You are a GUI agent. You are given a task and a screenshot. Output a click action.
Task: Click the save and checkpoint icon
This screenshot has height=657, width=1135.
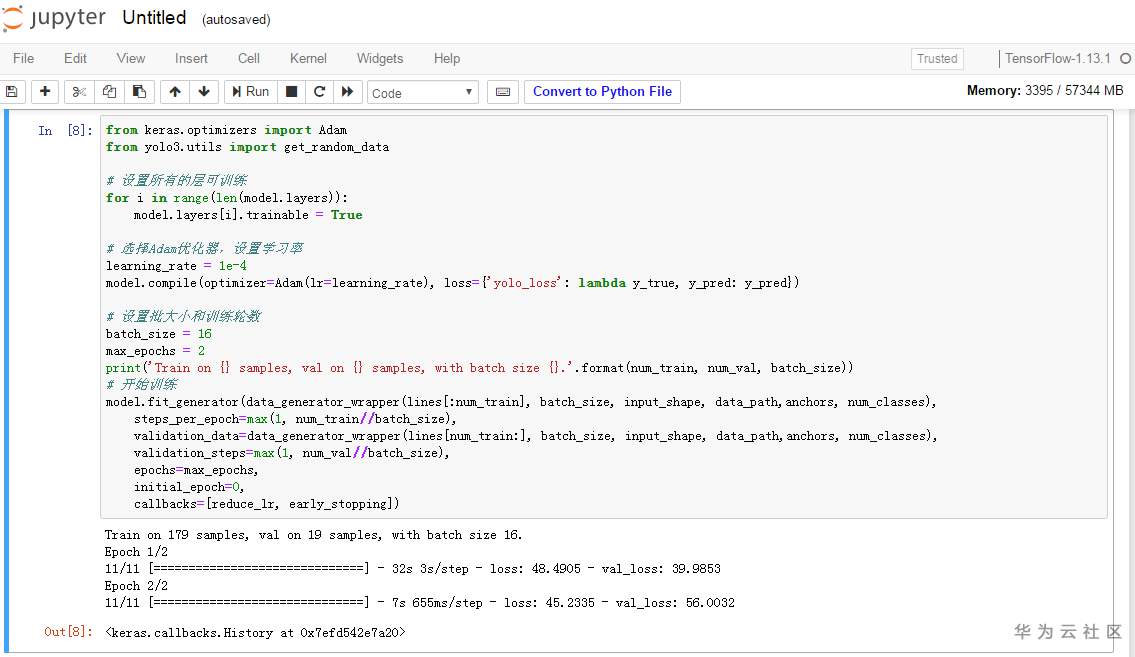coord(12,92)
